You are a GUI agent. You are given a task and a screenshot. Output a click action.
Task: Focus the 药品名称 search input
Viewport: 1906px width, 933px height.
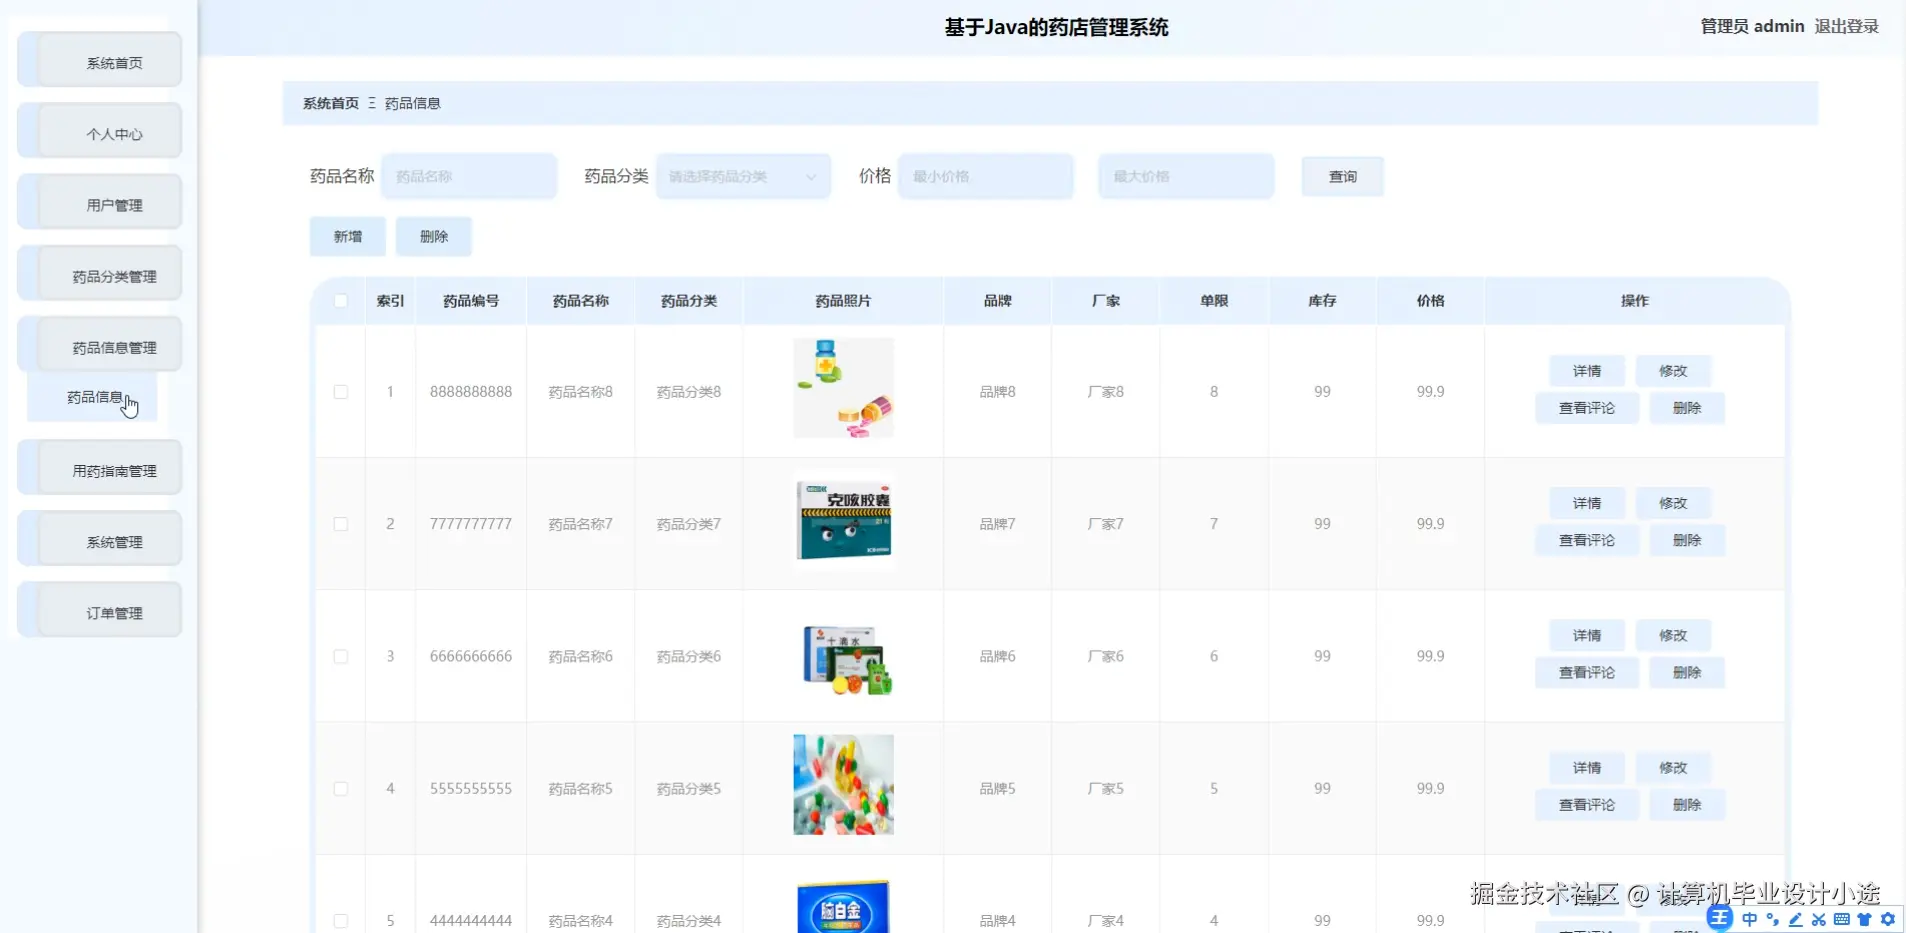pyautogui.click(x=469, y=176)
